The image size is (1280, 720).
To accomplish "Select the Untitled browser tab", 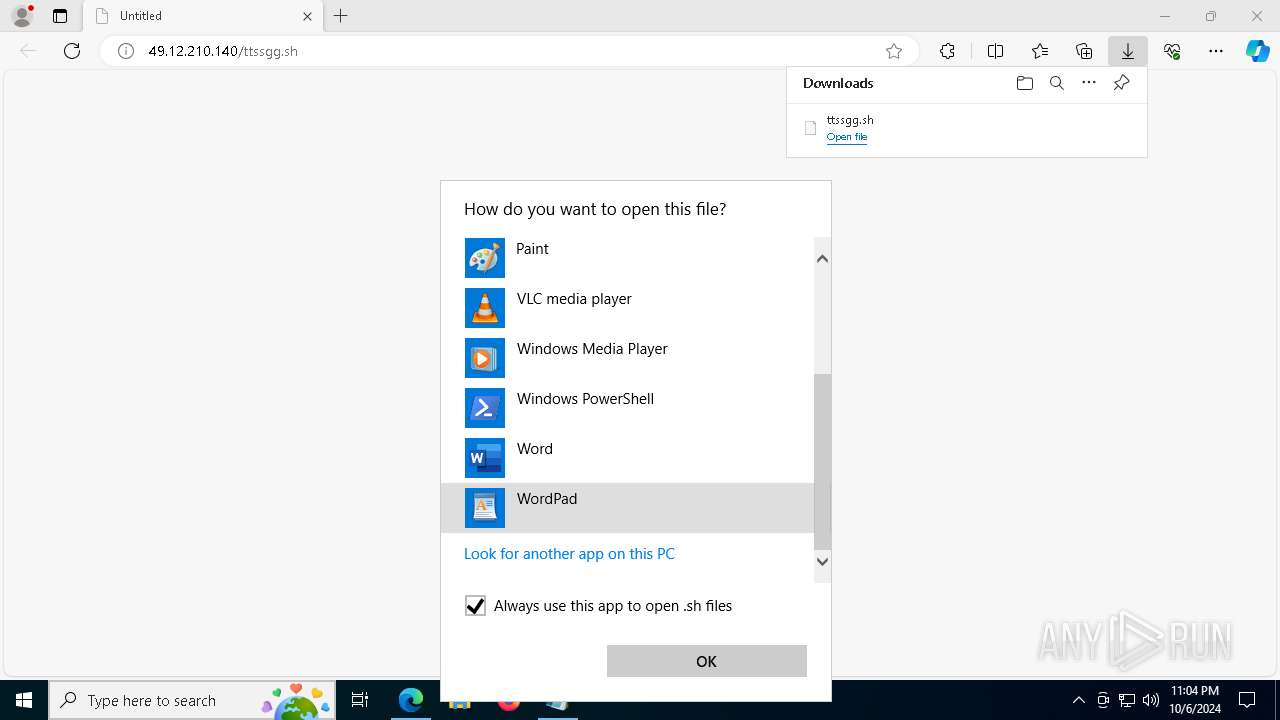I will point(204,16).
